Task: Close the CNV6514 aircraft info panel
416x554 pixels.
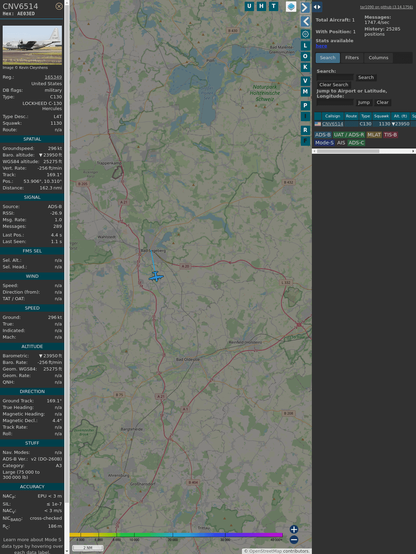Action: [x=59, y=6]
